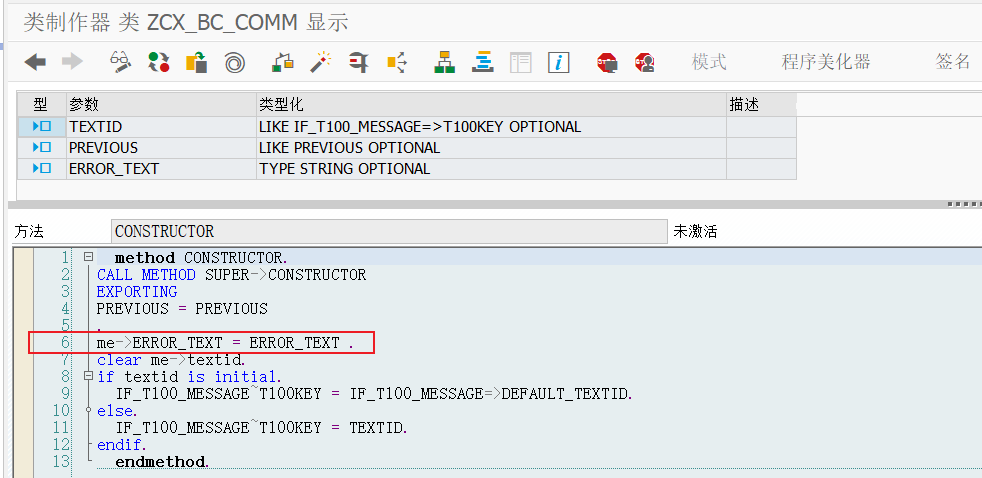Viewport: 982px width, 478px height.
Task: Open the Information 'i' help icon
Action: coord(559,62)
